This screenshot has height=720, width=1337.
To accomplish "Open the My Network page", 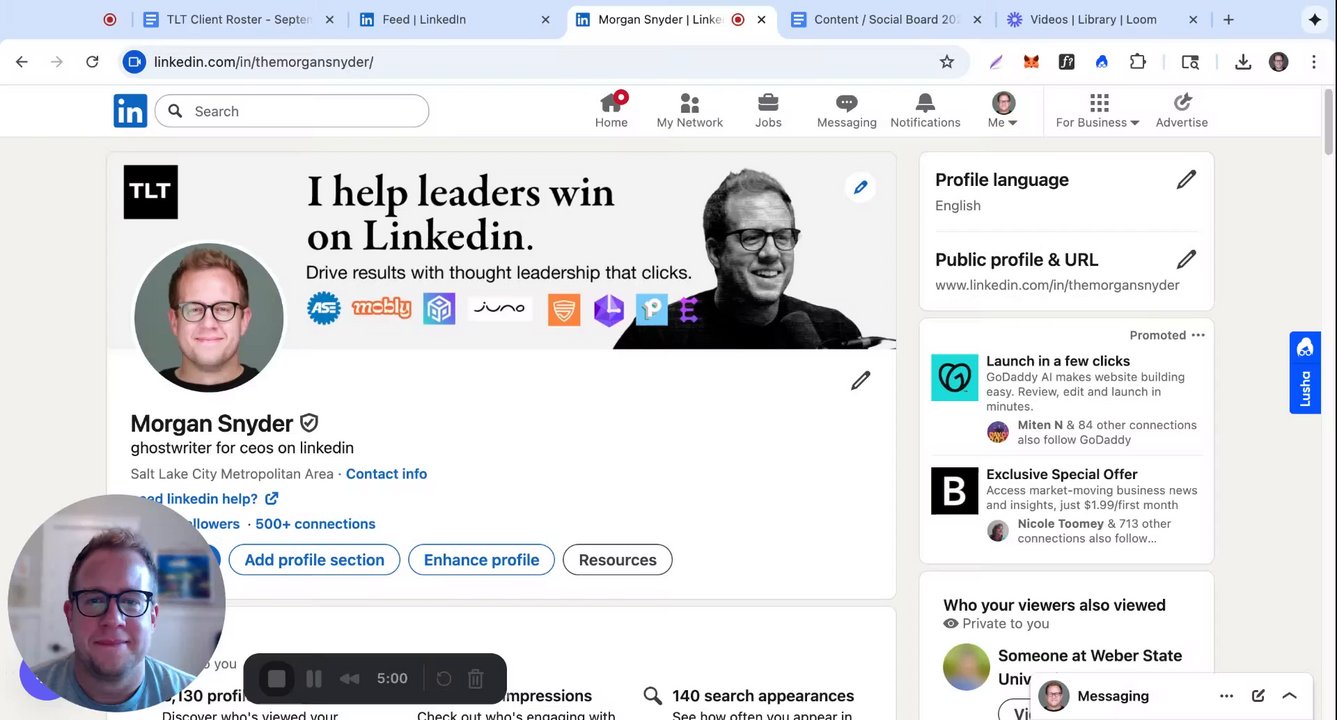I will [x=689, y=110].
